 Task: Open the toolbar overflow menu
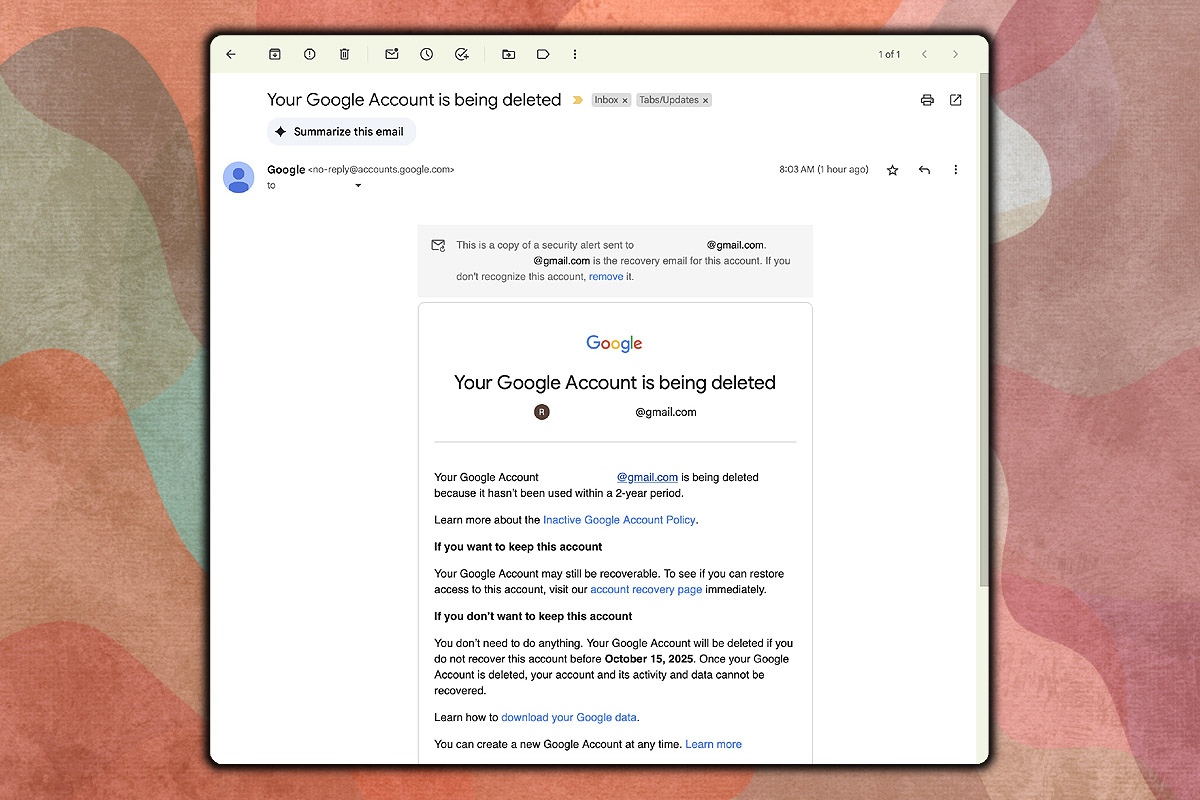click(x=575, y=54)
